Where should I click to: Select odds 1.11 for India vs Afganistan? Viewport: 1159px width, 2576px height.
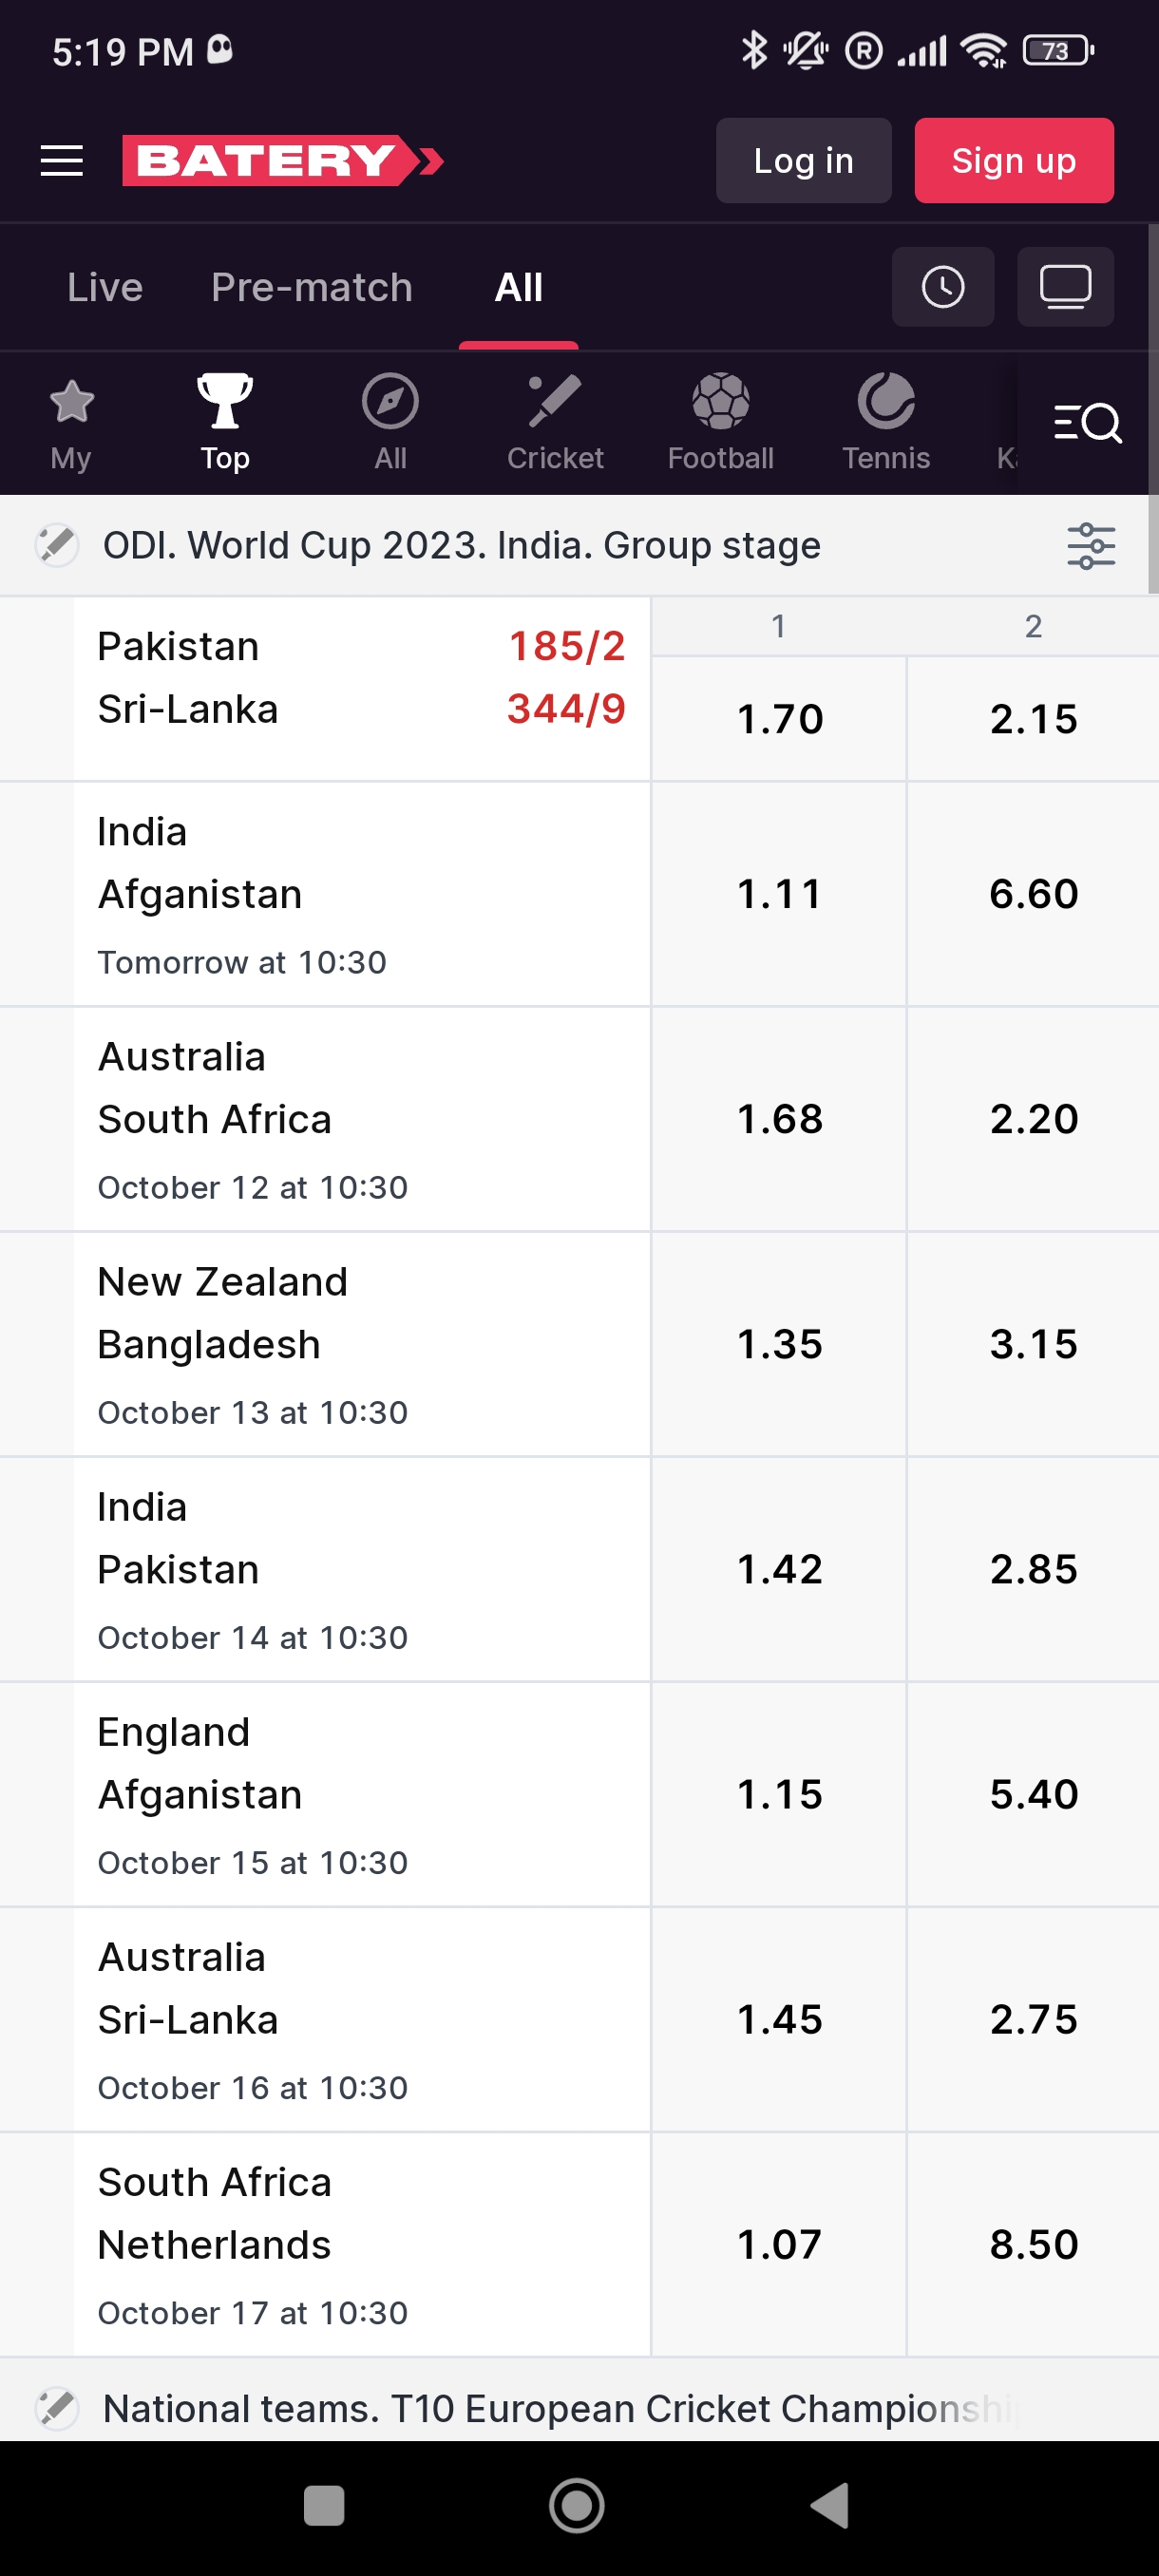[x=779, y=894]
